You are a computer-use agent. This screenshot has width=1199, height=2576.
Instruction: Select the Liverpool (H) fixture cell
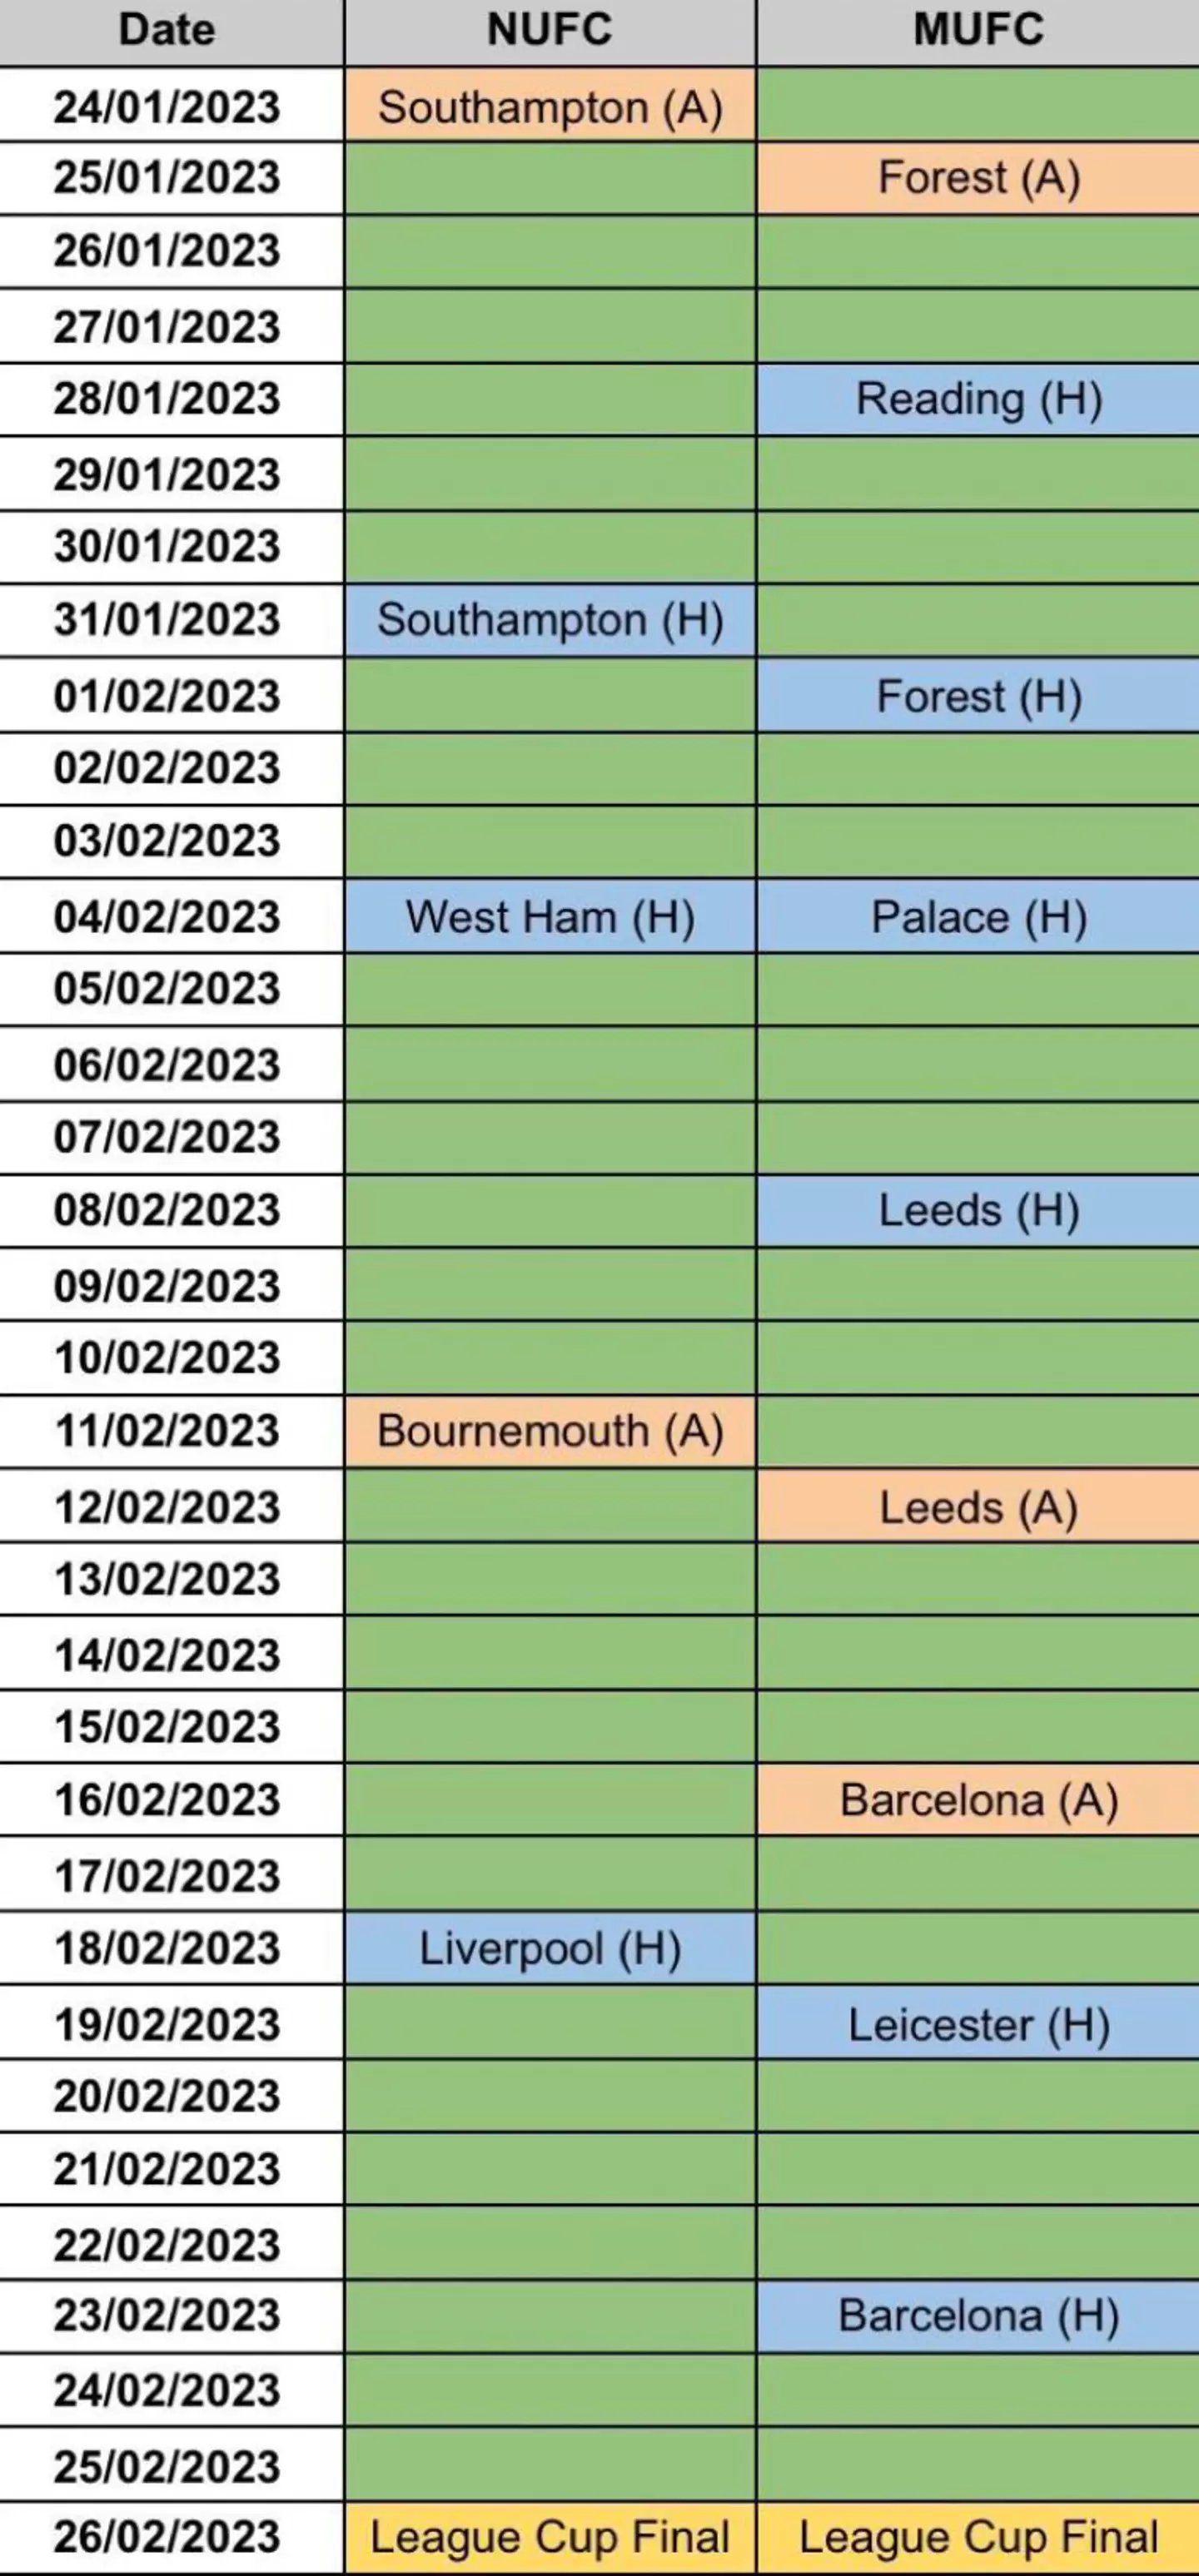click(x=549, y=1949)
